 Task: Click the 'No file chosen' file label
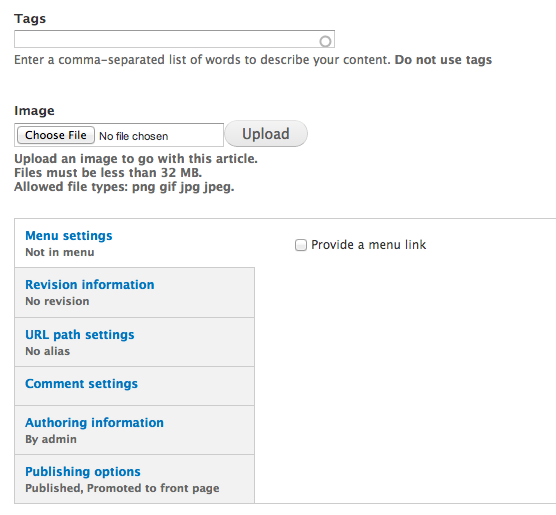pyautogui.click(x=134, y=136)
